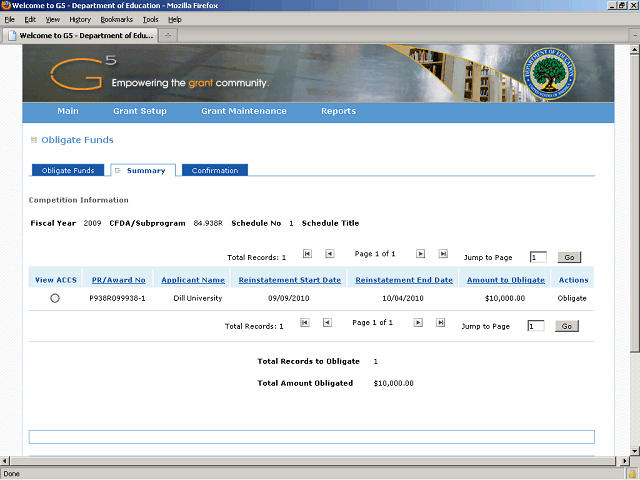Viewport: 640px width, 480px height.
Task: Go to last page in lower pager
Action: 440,323
